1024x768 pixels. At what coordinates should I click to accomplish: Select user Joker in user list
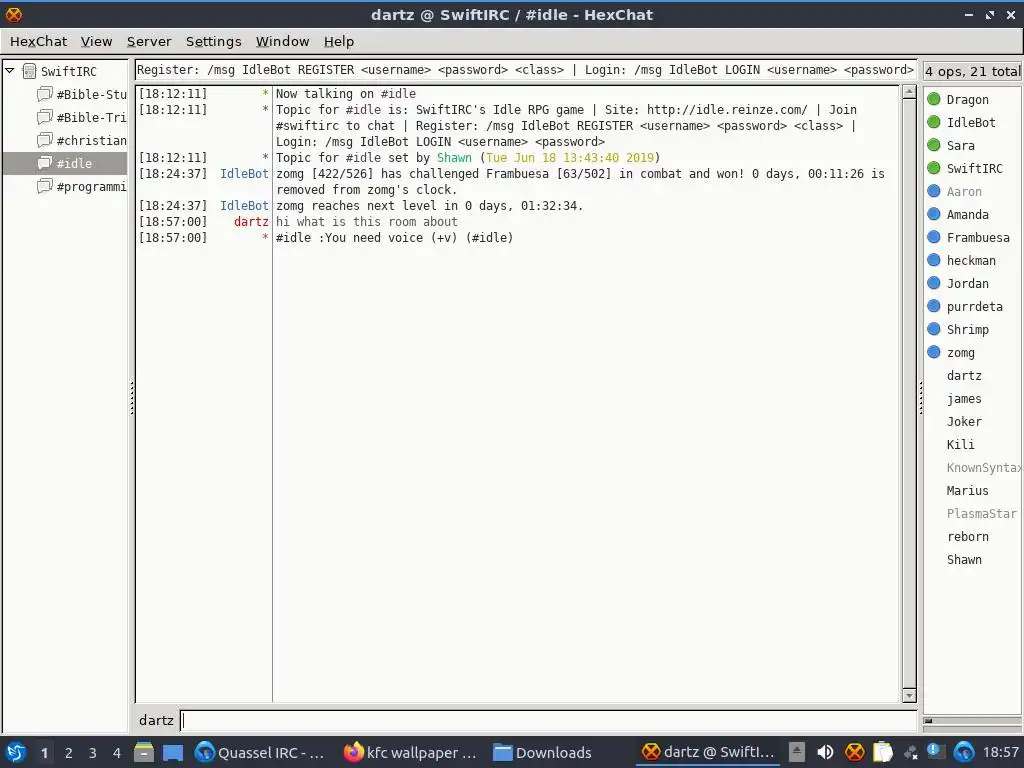[x=964, y=422]
